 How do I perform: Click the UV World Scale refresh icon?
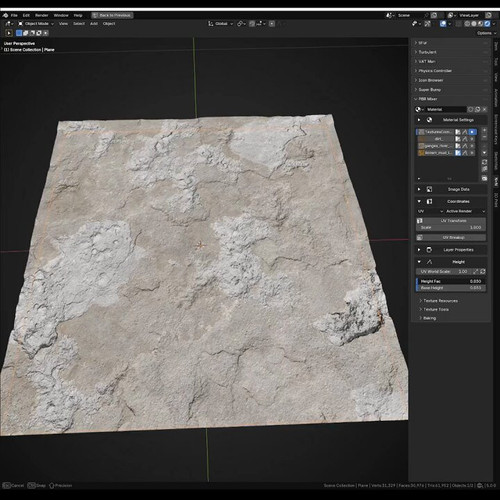tap(483, 272)
